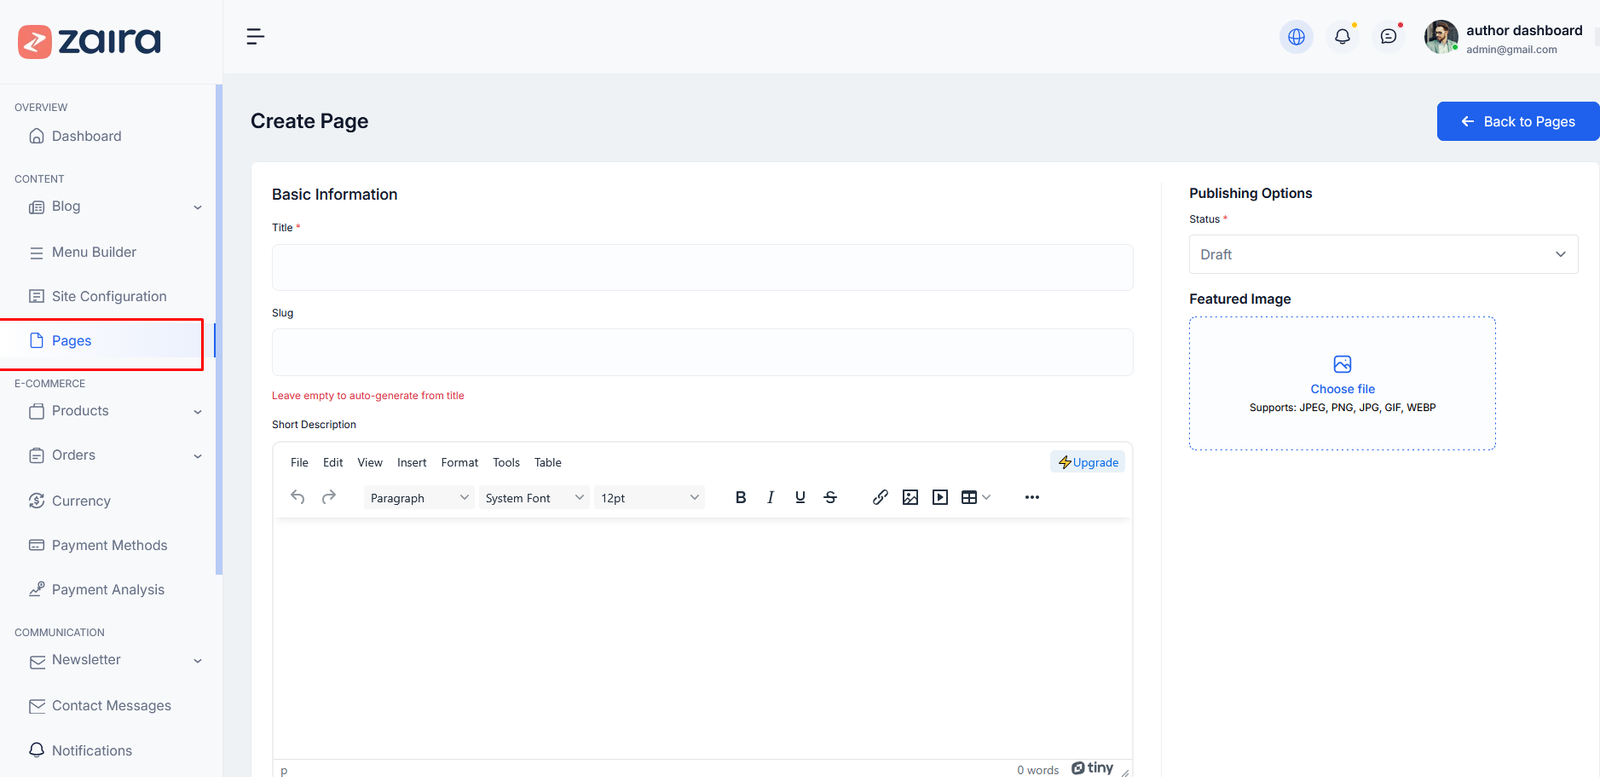Open the Format menu in editor
1600x777 pixels.
click(x=459, y=463)
